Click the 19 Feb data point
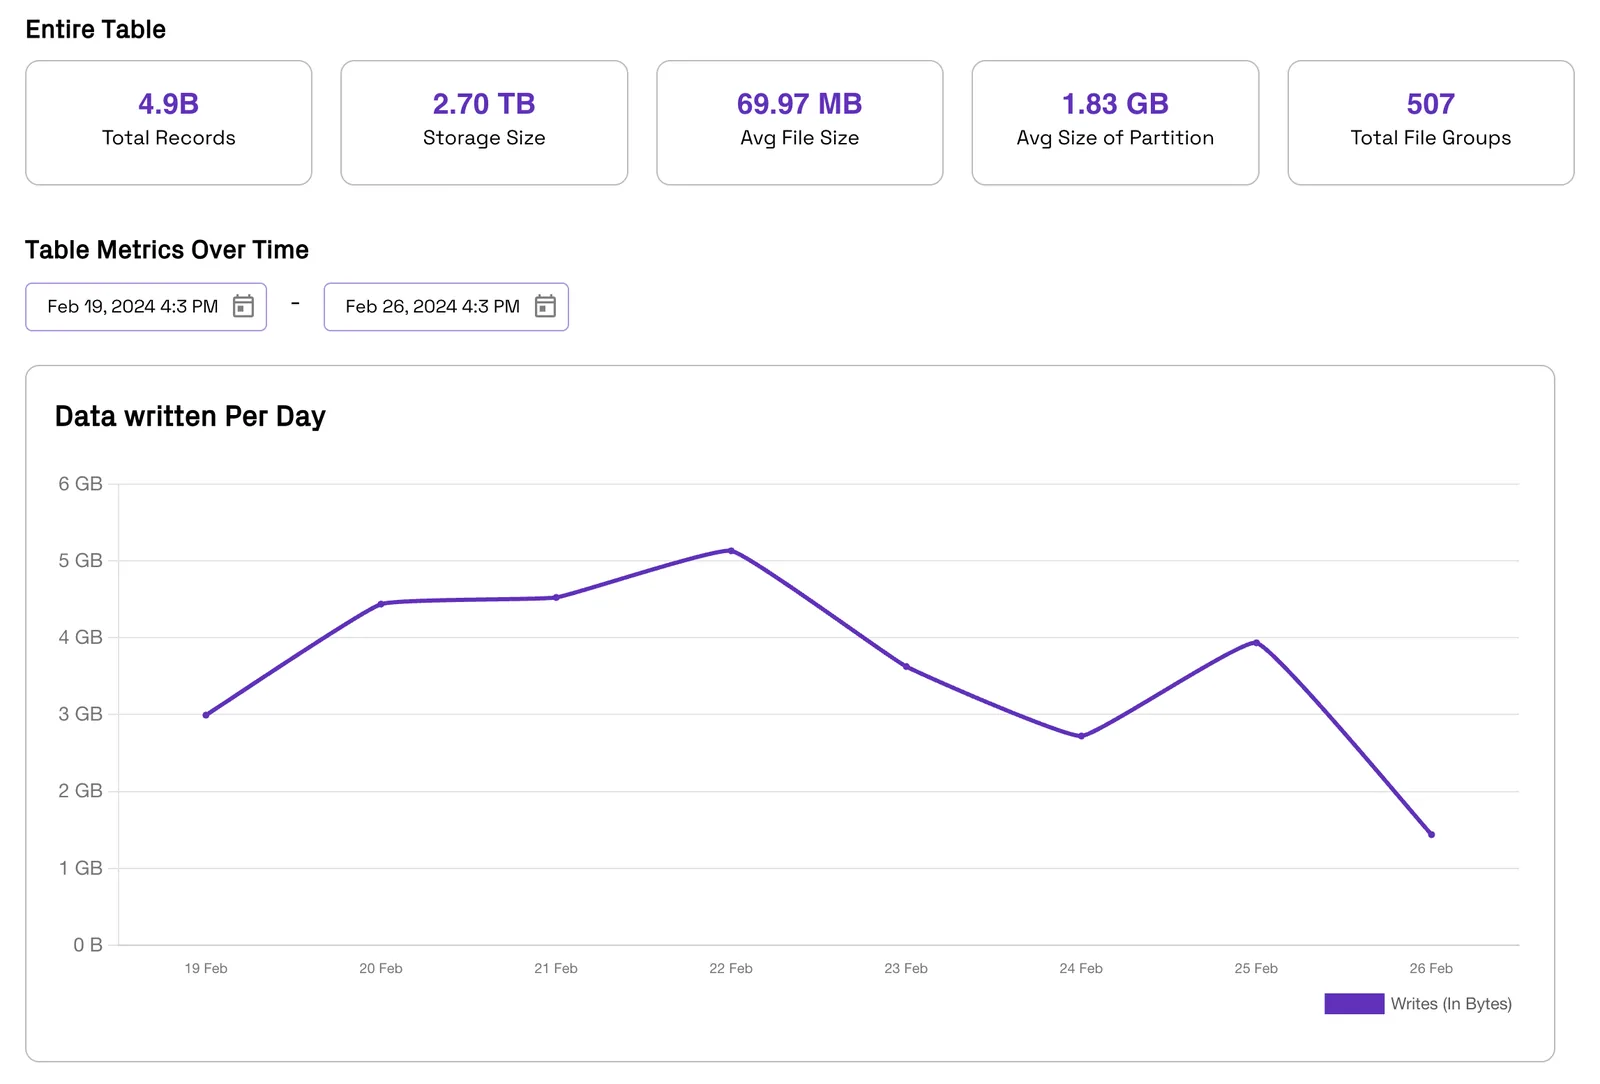1600x1084 pixels. pyautogui.click(x=206, y=715)
